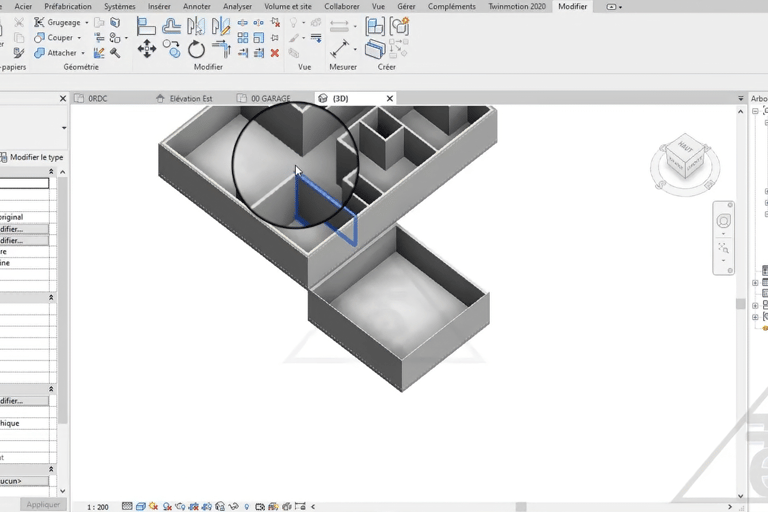Open the Acier ribbon tab

(23, 6)
